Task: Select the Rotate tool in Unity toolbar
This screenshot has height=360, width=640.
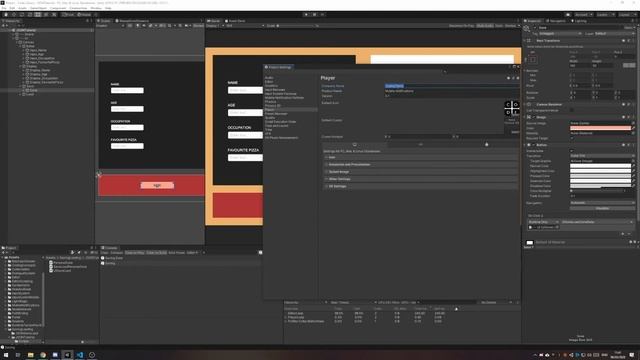Action: (22, 14)
